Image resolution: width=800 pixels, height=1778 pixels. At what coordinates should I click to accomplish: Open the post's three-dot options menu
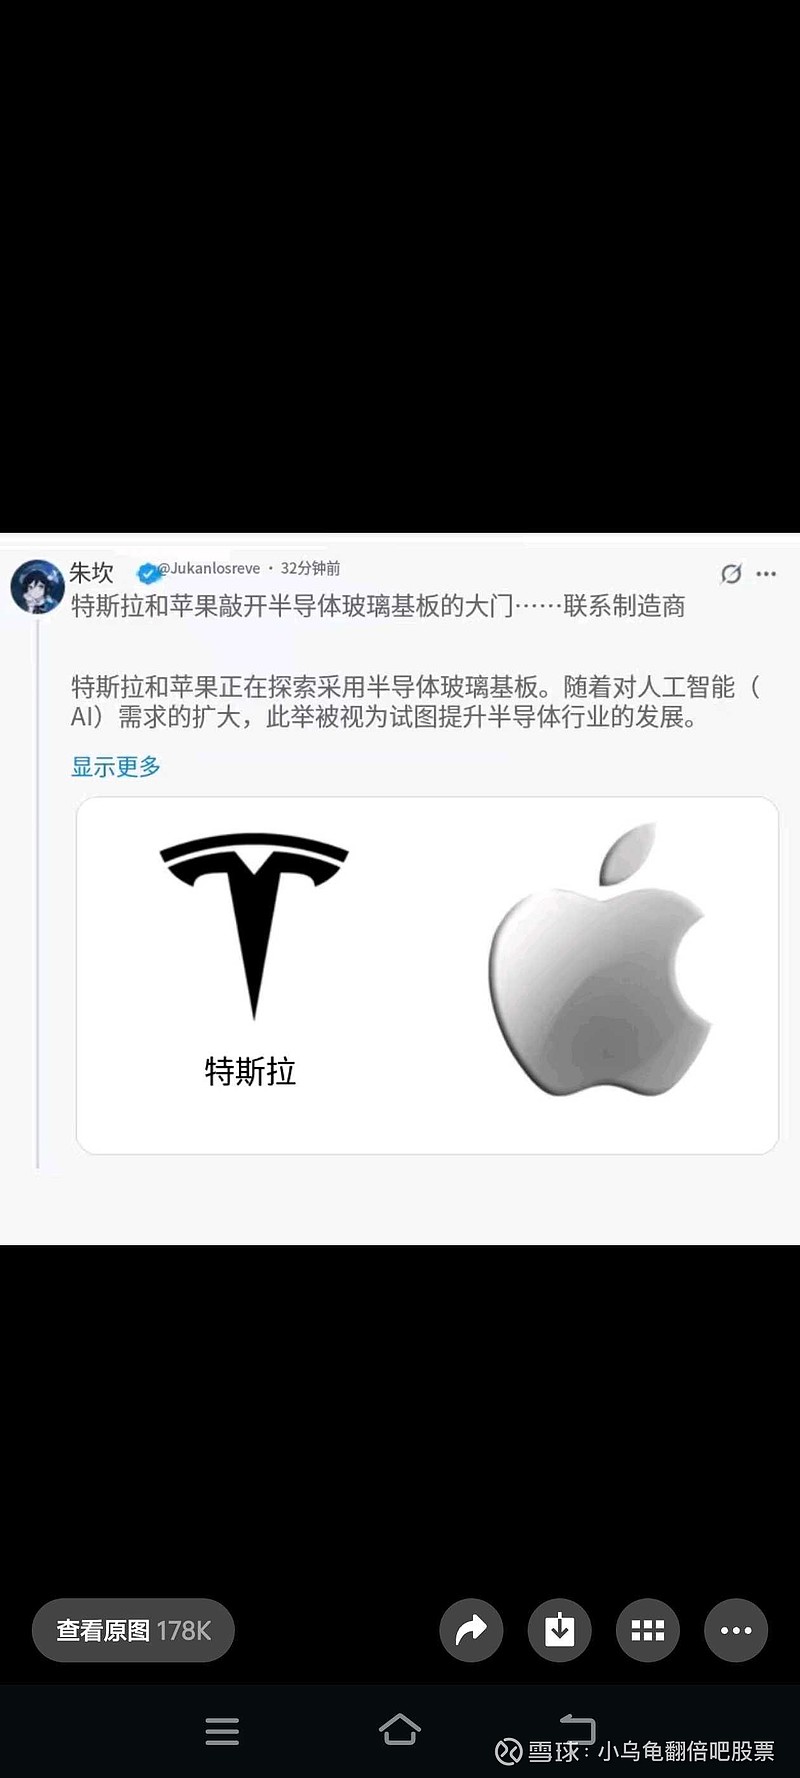(x=766, y=574)
